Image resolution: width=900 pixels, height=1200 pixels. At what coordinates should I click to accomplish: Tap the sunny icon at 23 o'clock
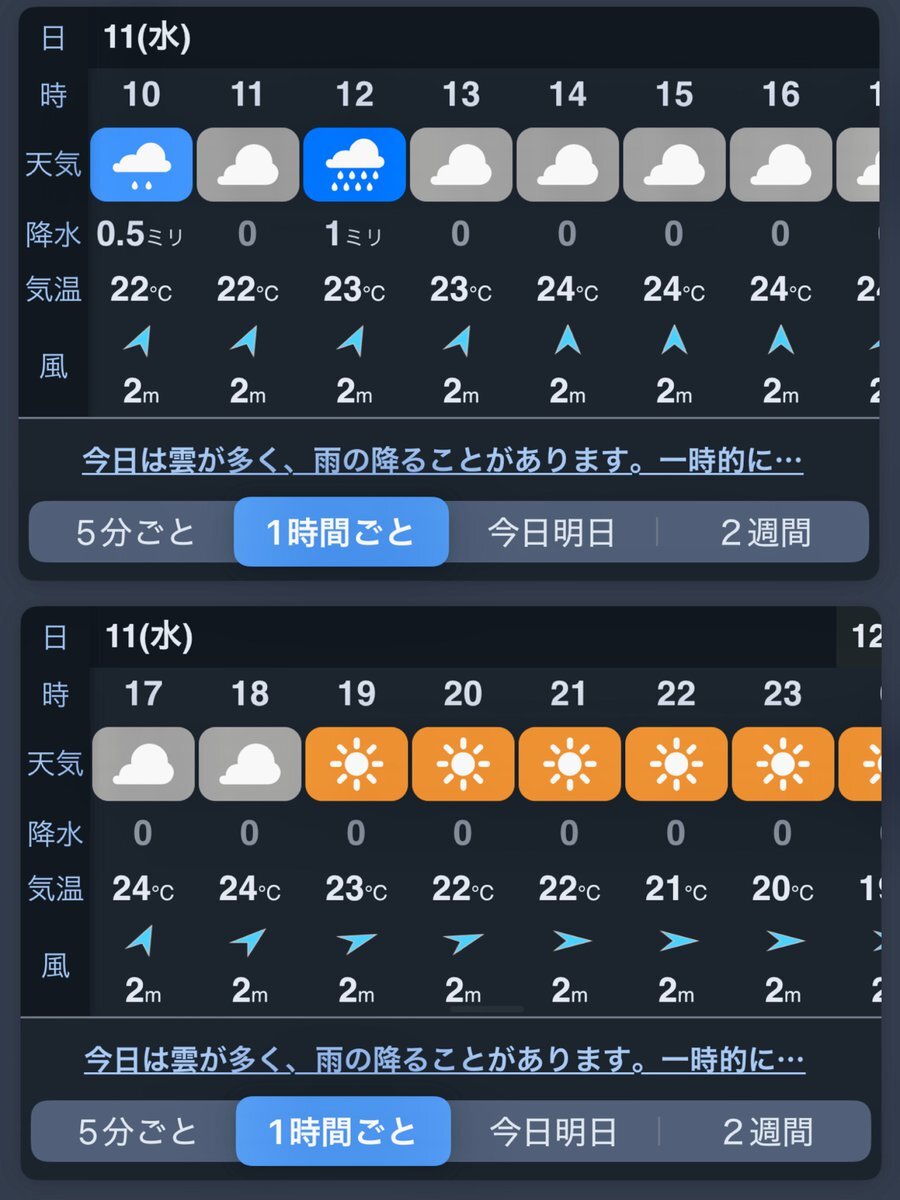(x=783, y=764)
